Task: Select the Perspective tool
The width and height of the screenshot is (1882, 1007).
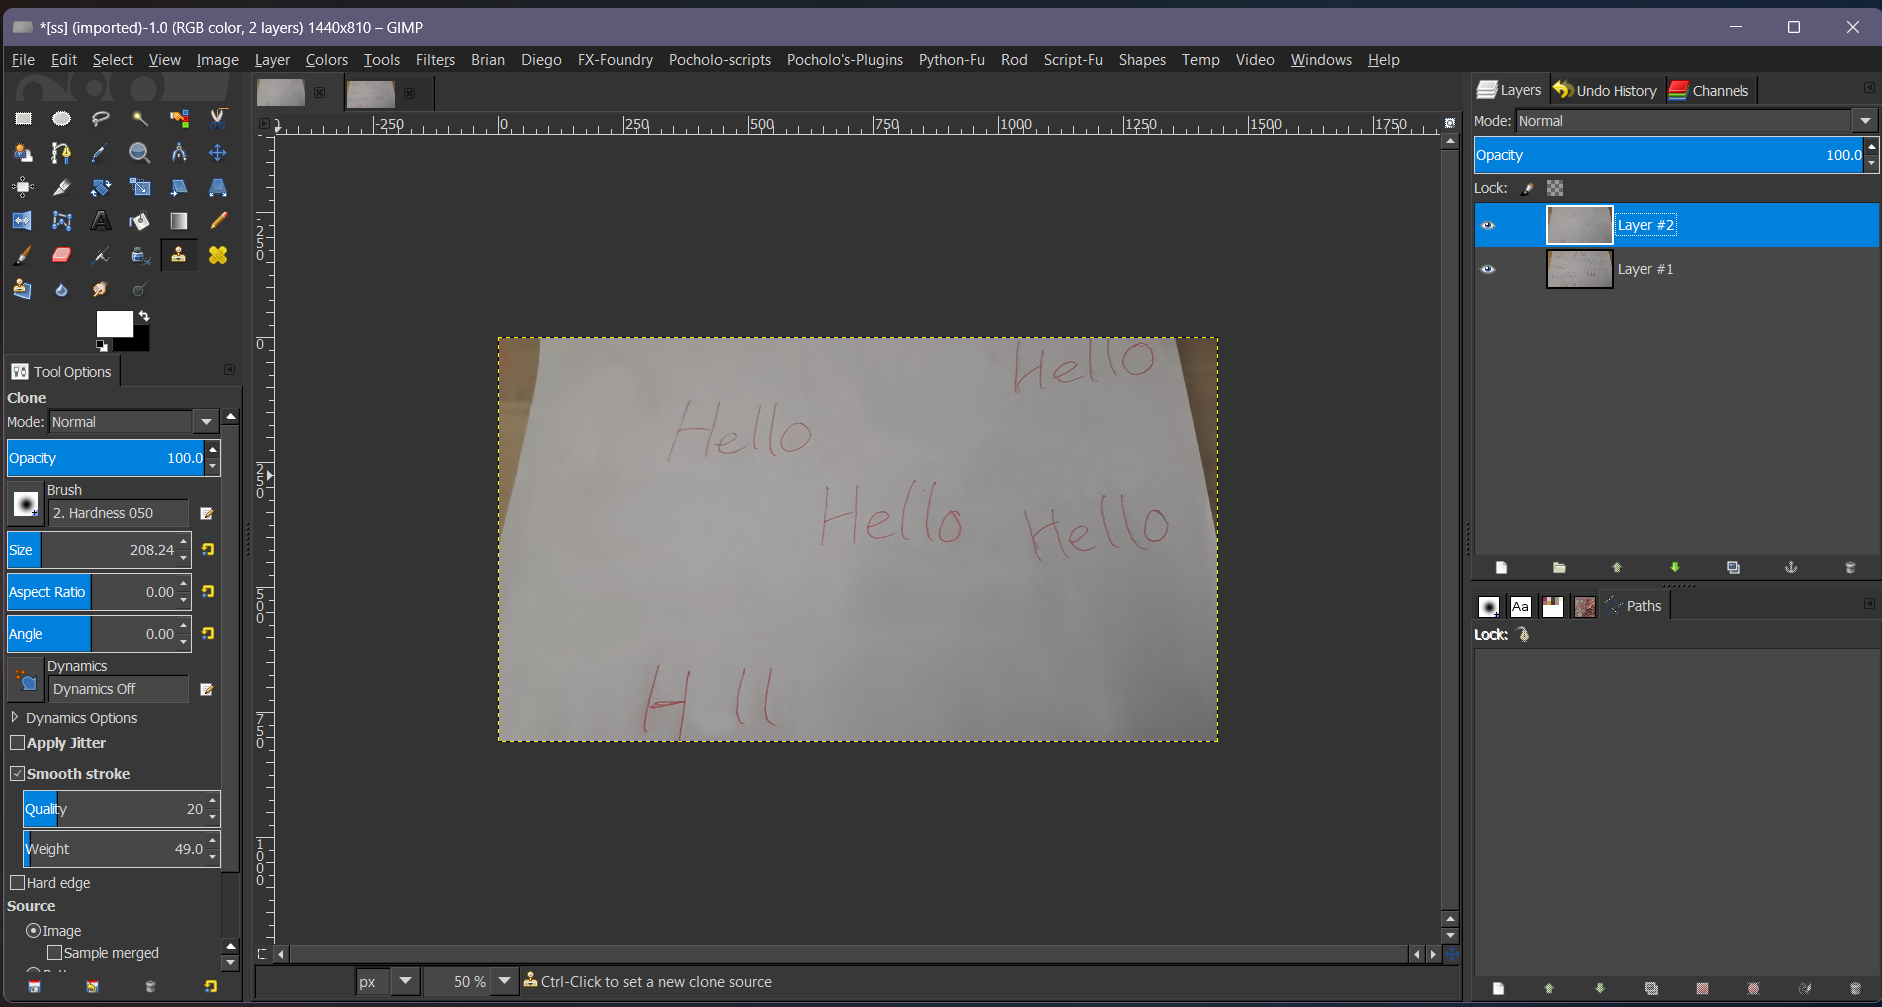Action: pos(218,187)
